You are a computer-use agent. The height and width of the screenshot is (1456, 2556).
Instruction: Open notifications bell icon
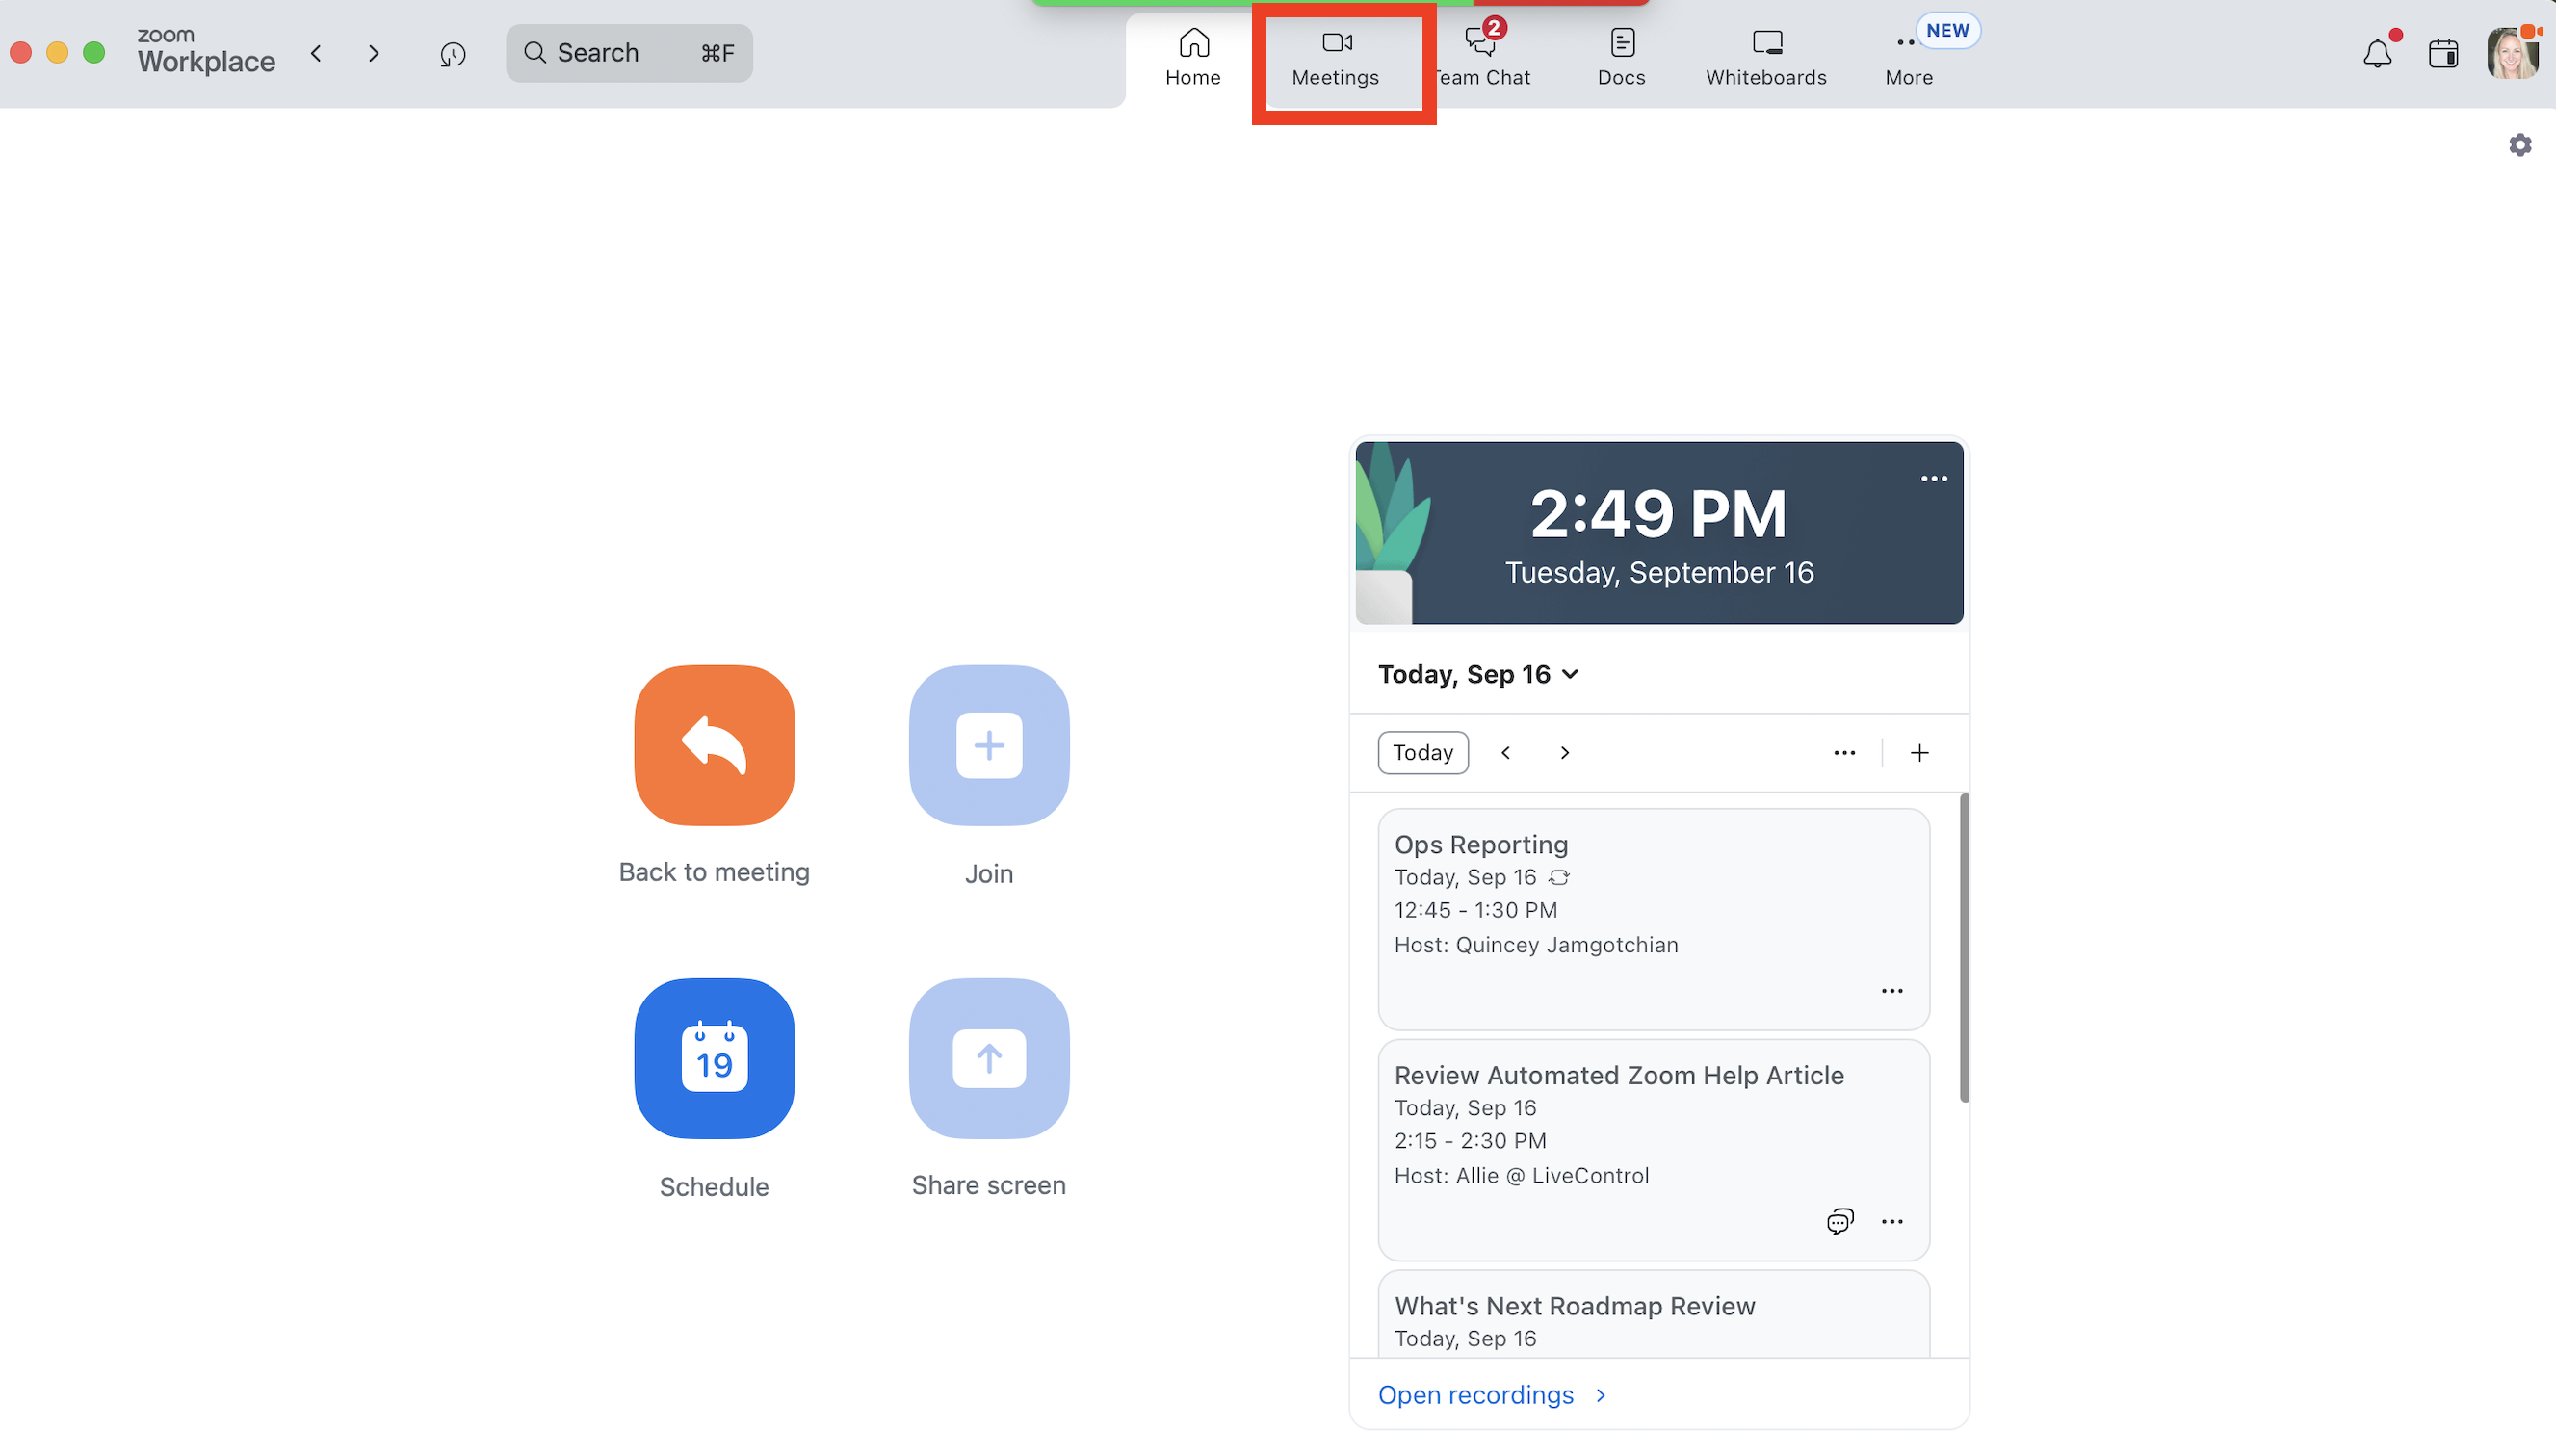(2377, 54)
